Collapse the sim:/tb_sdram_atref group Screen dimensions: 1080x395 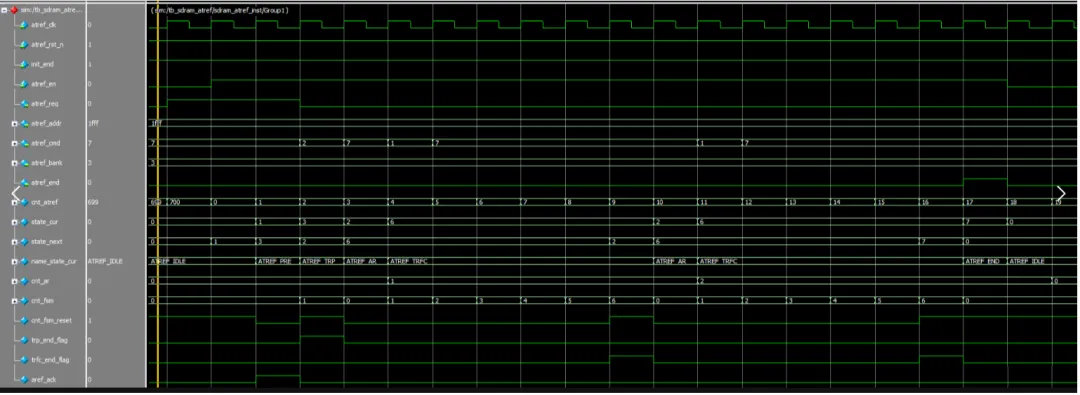click(4, 10)
